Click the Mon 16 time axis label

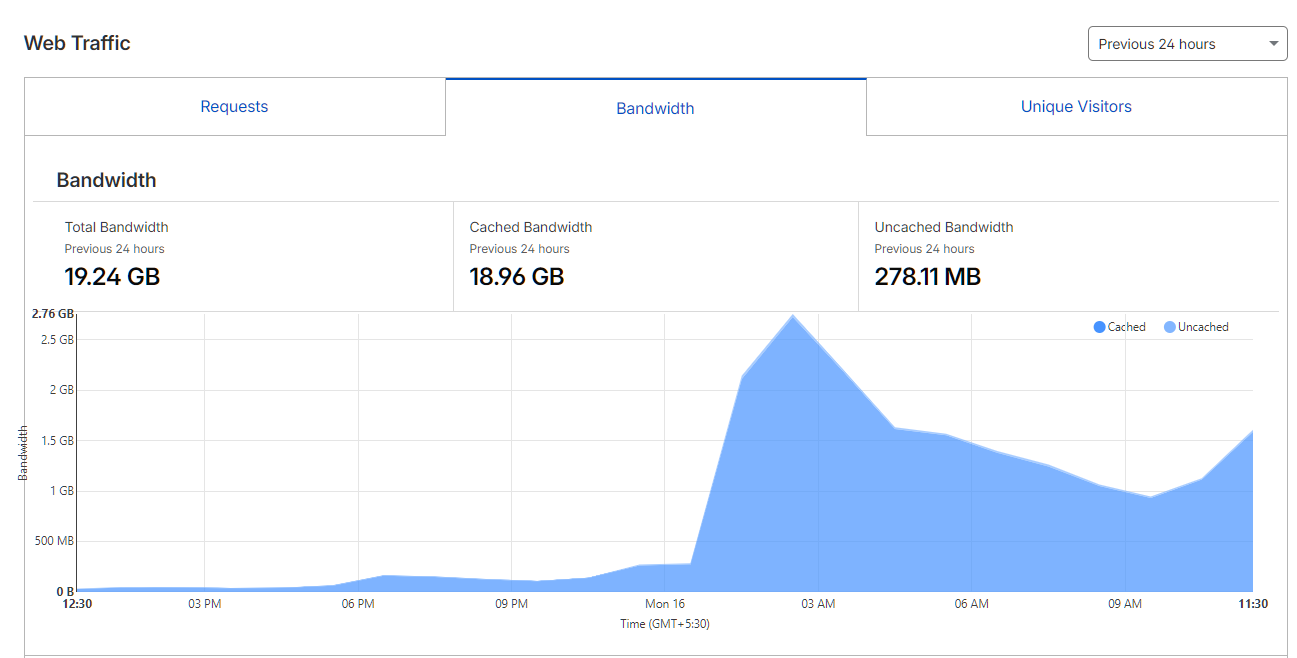[x=665, y=604]
